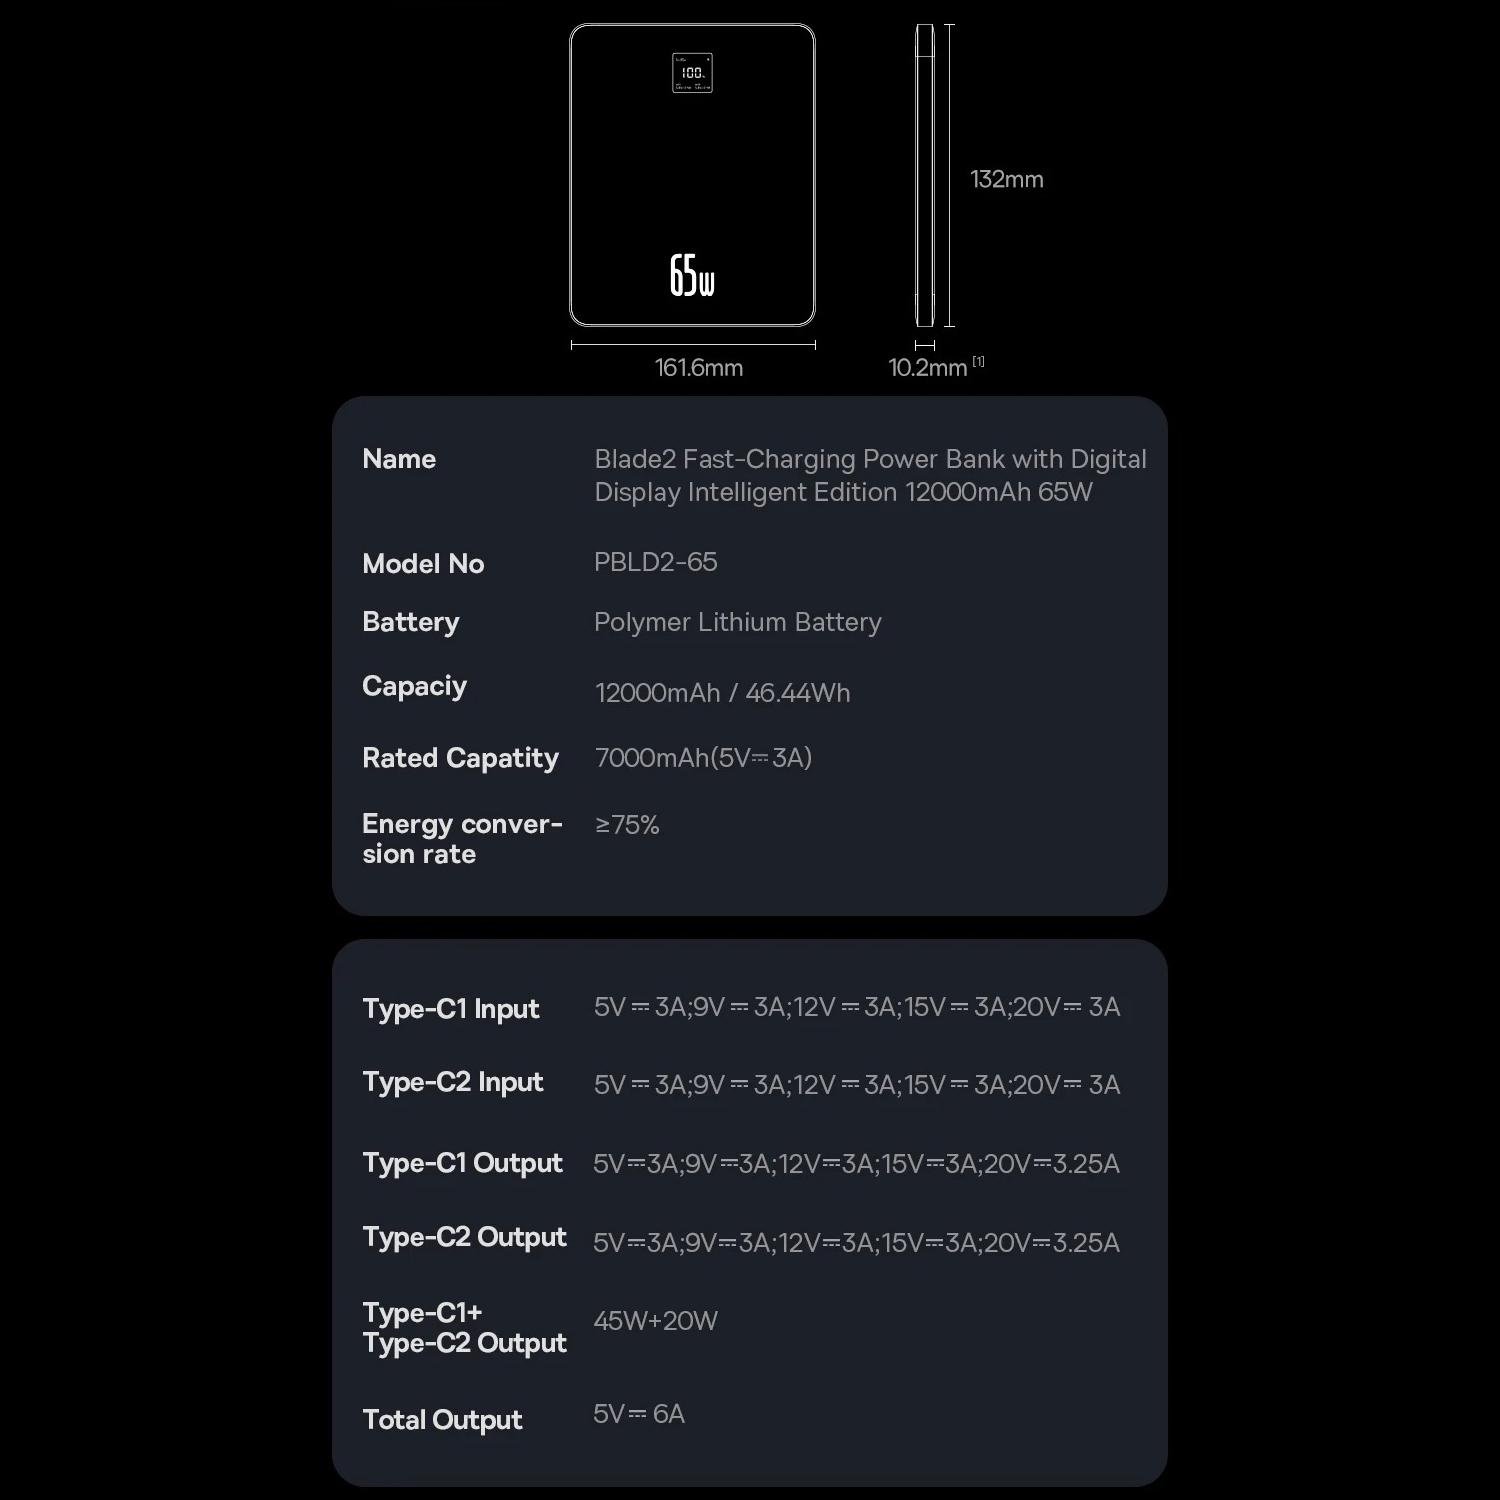This screenshot has width=1500, height=1500.
Task: Click the Type-C1 Input label
Action: (x=450, y=1009)
